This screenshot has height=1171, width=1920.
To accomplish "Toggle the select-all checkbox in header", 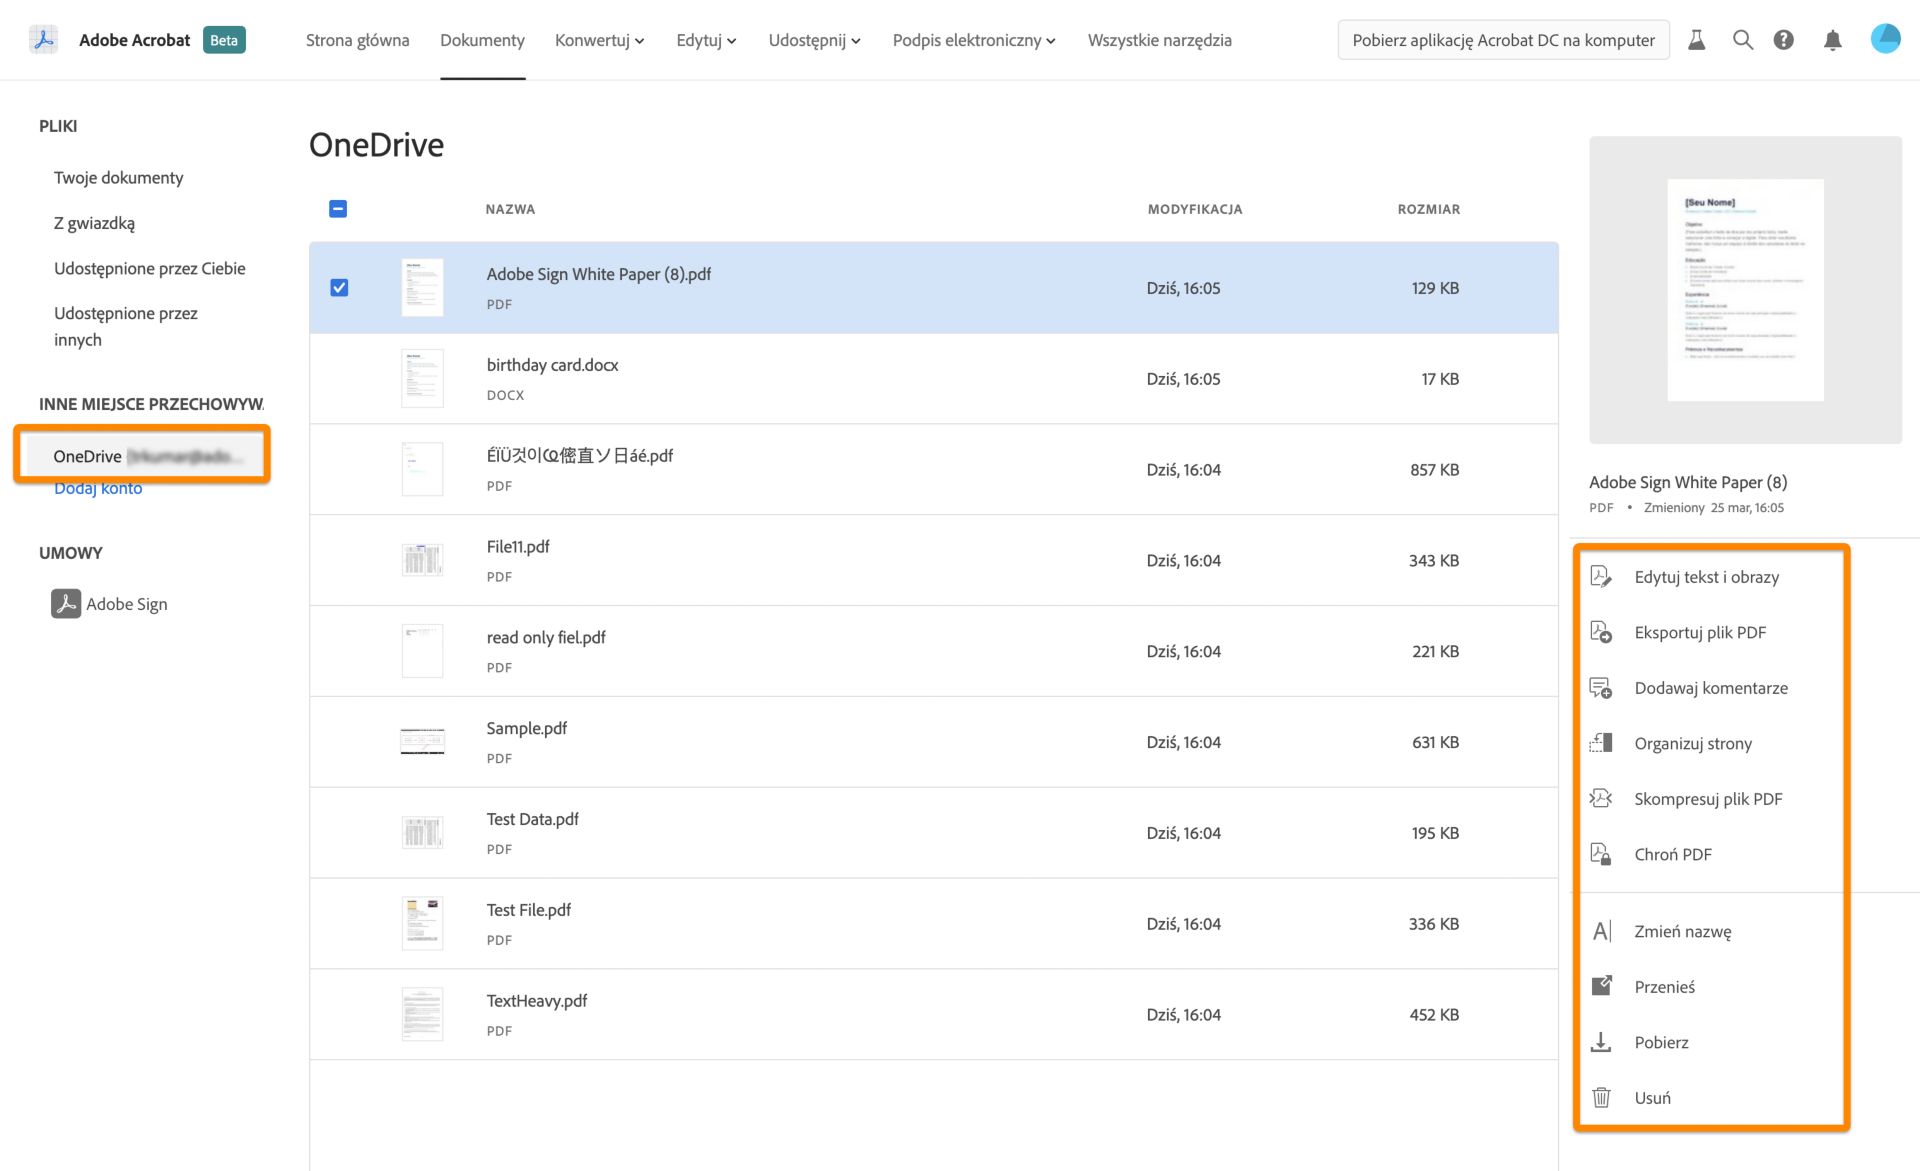I will (338, 209).
